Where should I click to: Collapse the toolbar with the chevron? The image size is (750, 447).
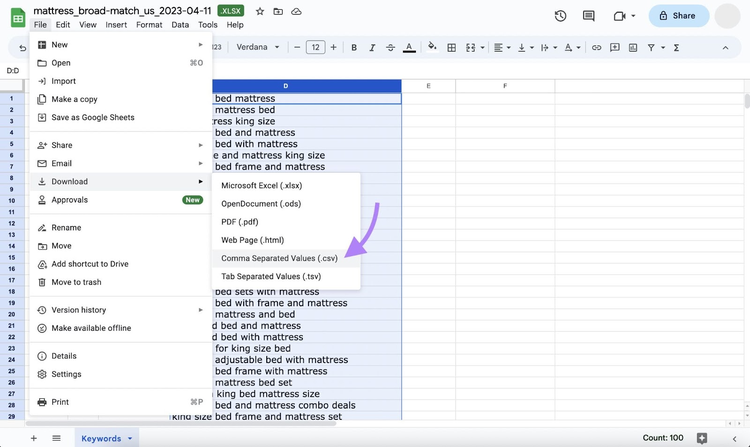725,48
